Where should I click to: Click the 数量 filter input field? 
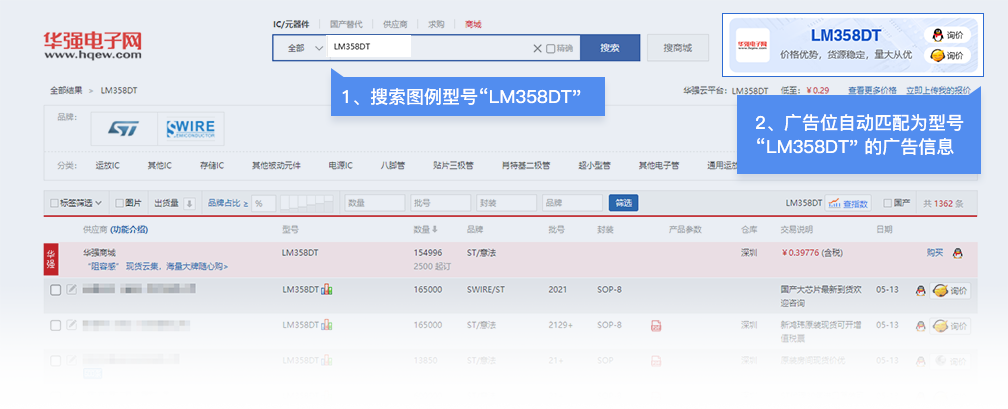pos(375,203)
